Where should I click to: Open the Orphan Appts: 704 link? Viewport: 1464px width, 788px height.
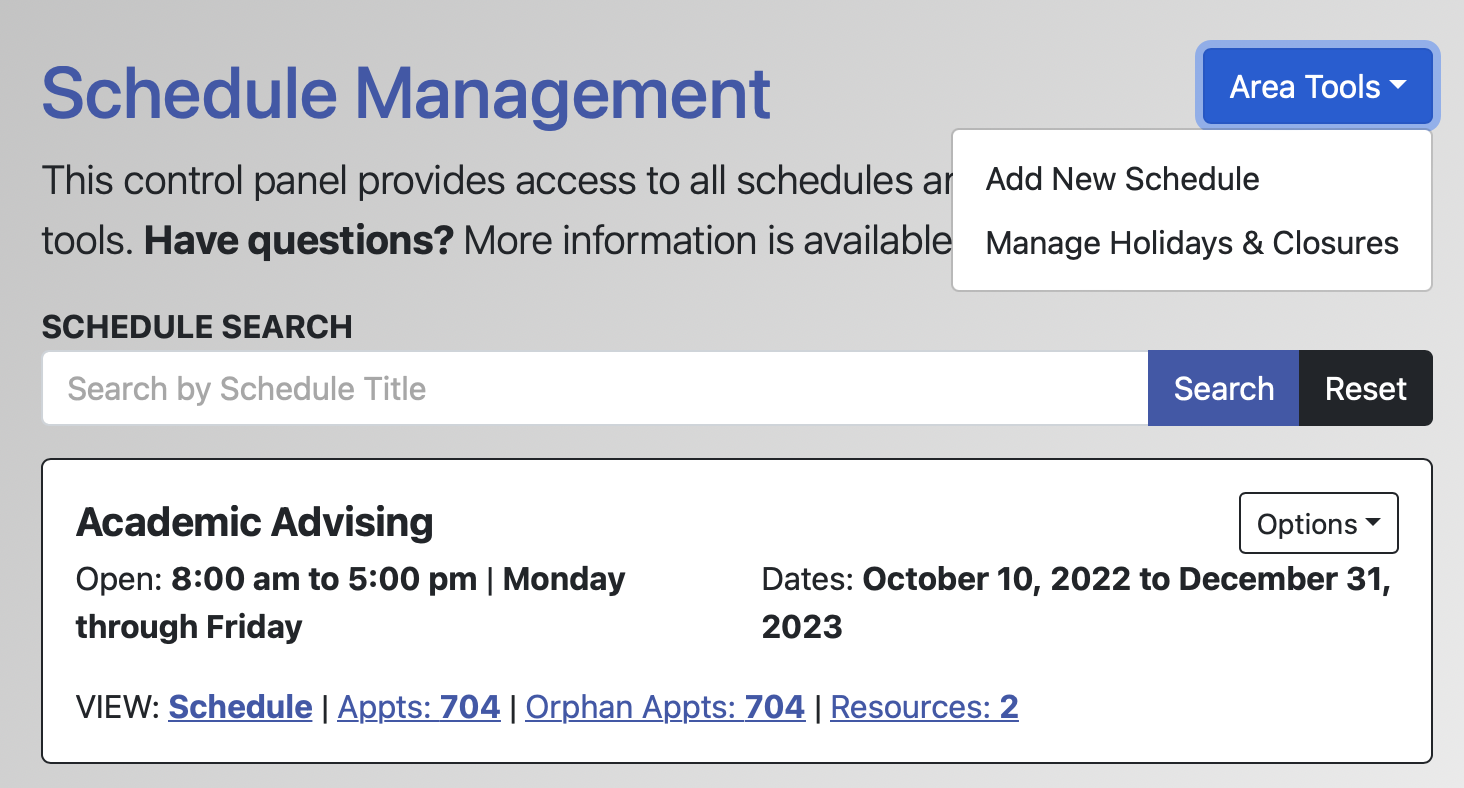[665, 707]
